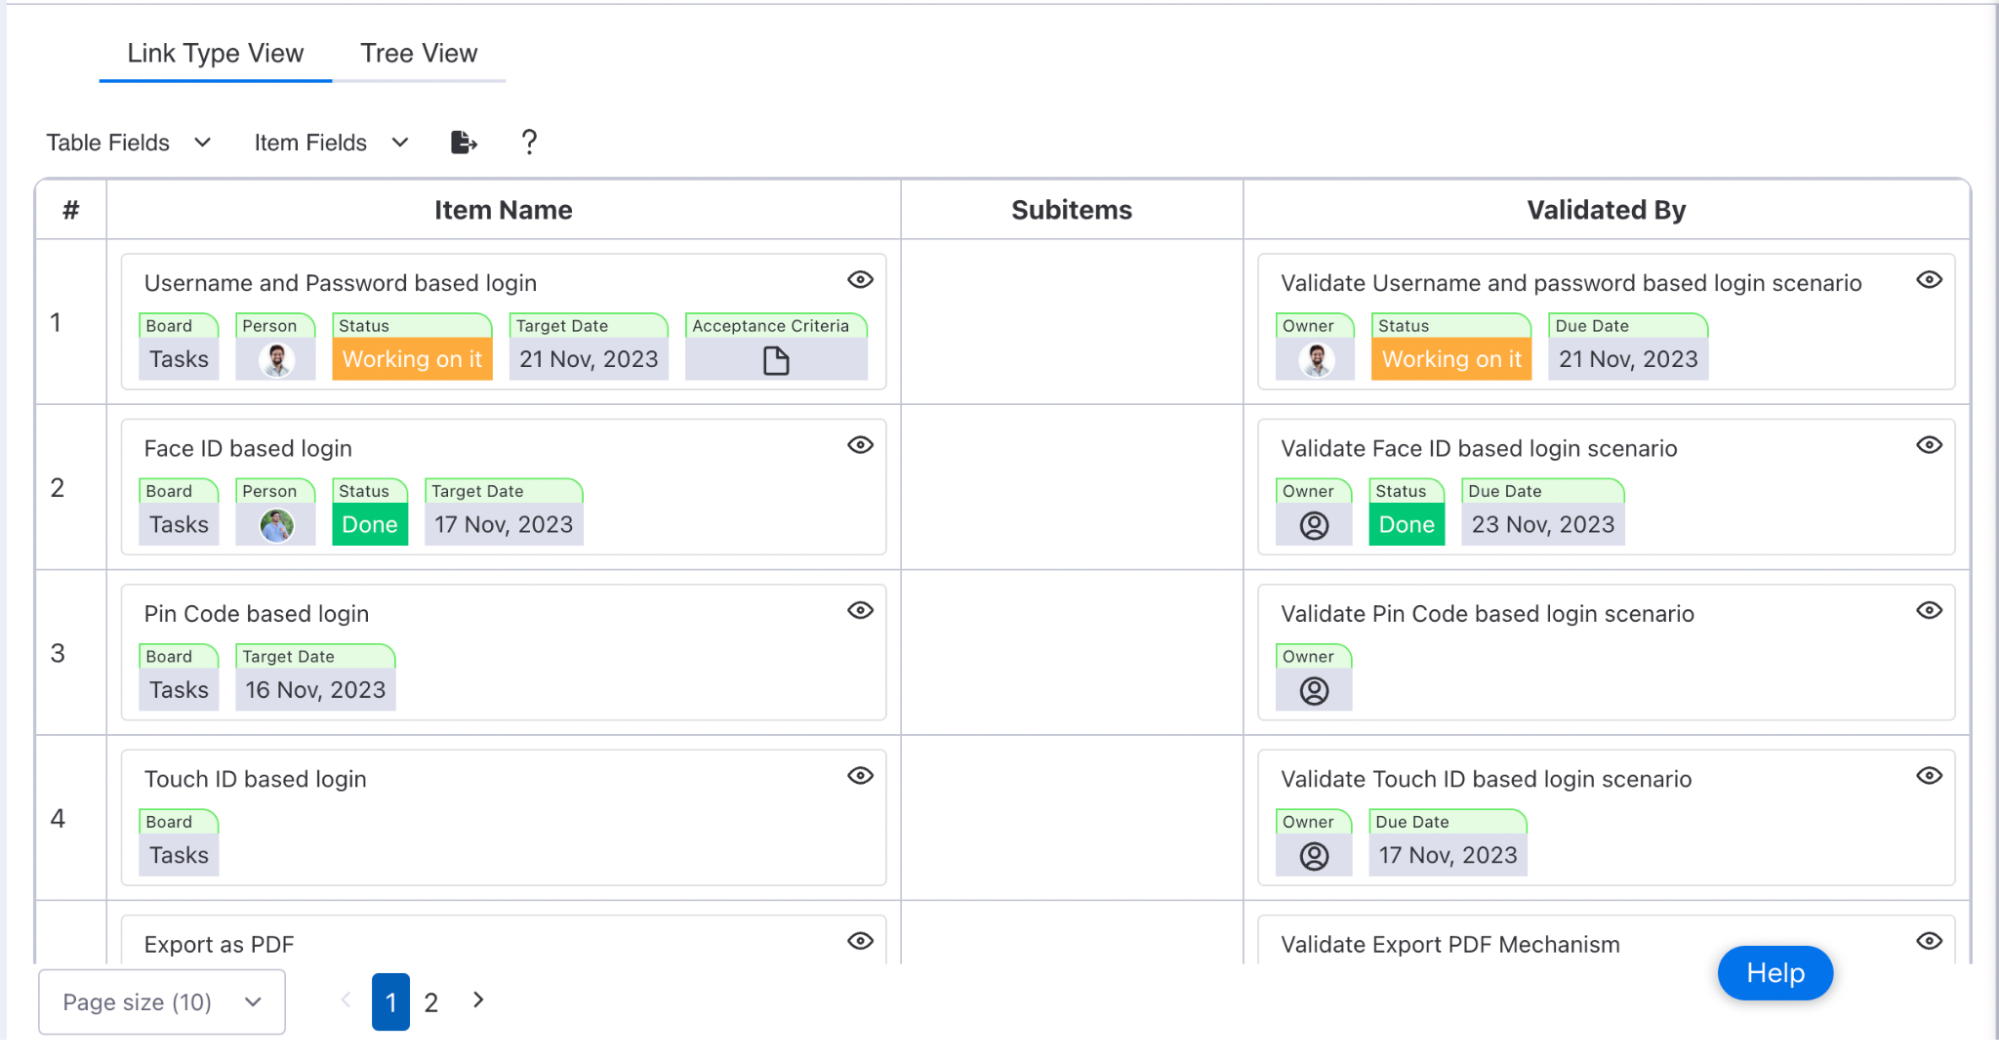Open the Page size (10) dropdown
This screenshot has height=1041, width=1999.
point(162,1002)
